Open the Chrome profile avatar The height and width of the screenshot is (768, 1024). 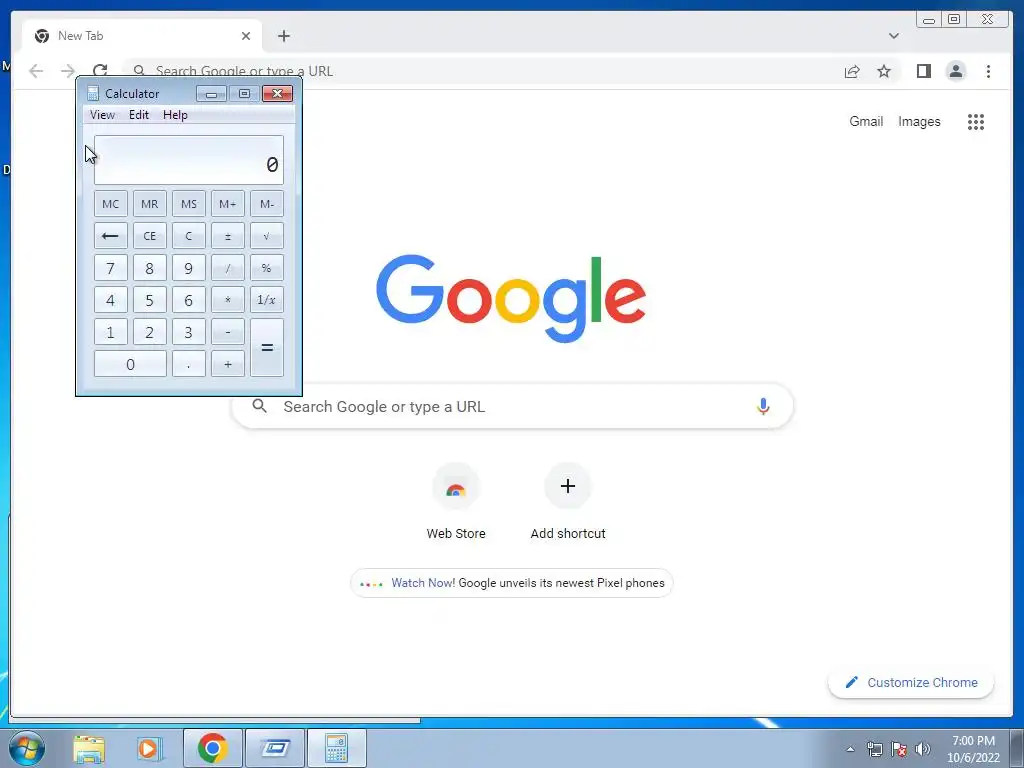coord(955,71)
